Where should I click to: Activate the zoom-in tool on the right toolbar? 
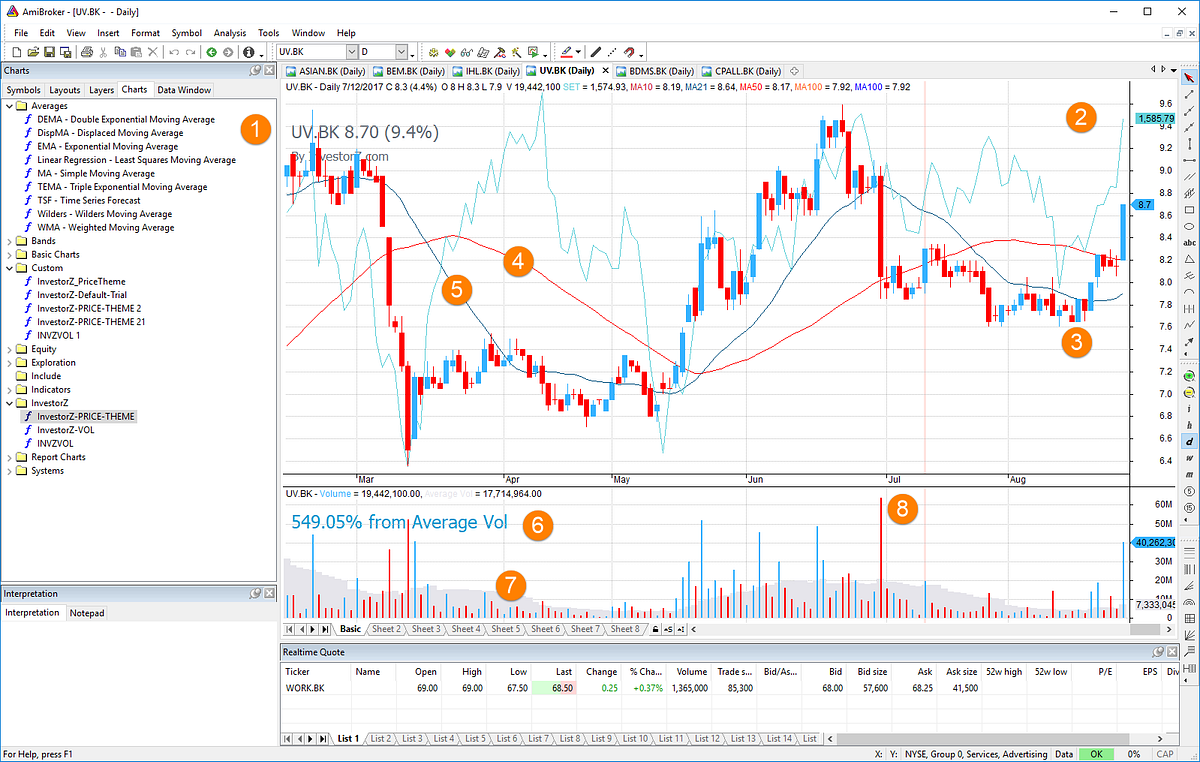coord(1188,376)
